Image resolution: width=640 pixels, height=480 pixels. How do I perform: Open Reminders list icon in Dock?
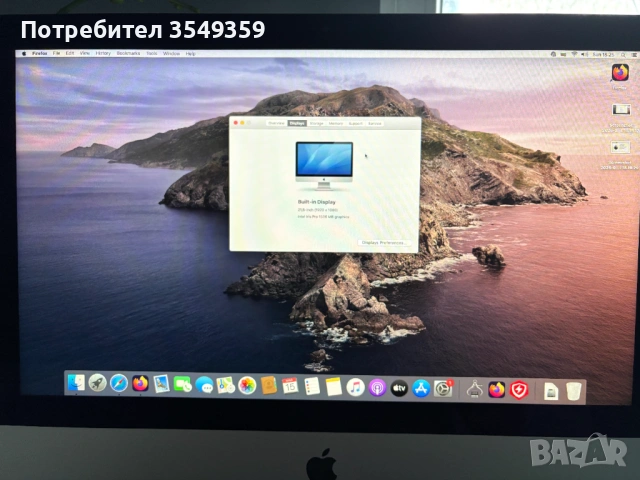312,386
